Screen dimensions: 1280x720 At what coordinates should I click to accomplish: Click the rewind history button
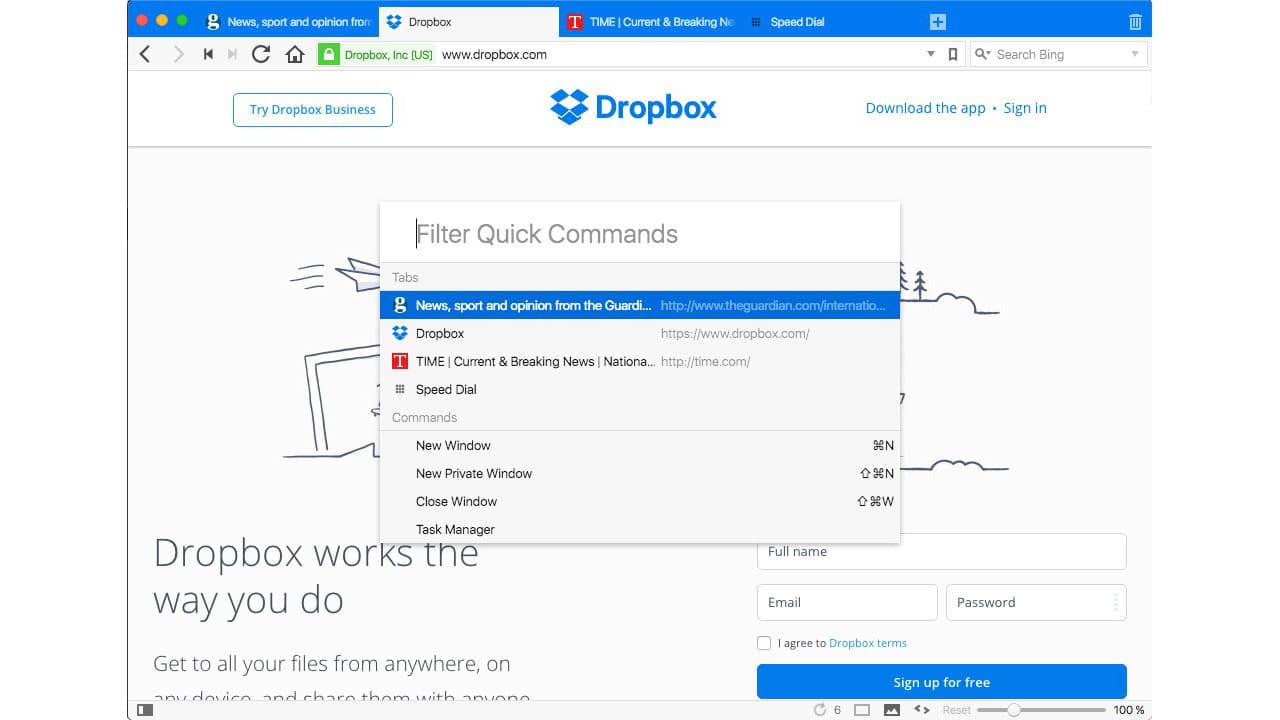click(208, 54)
